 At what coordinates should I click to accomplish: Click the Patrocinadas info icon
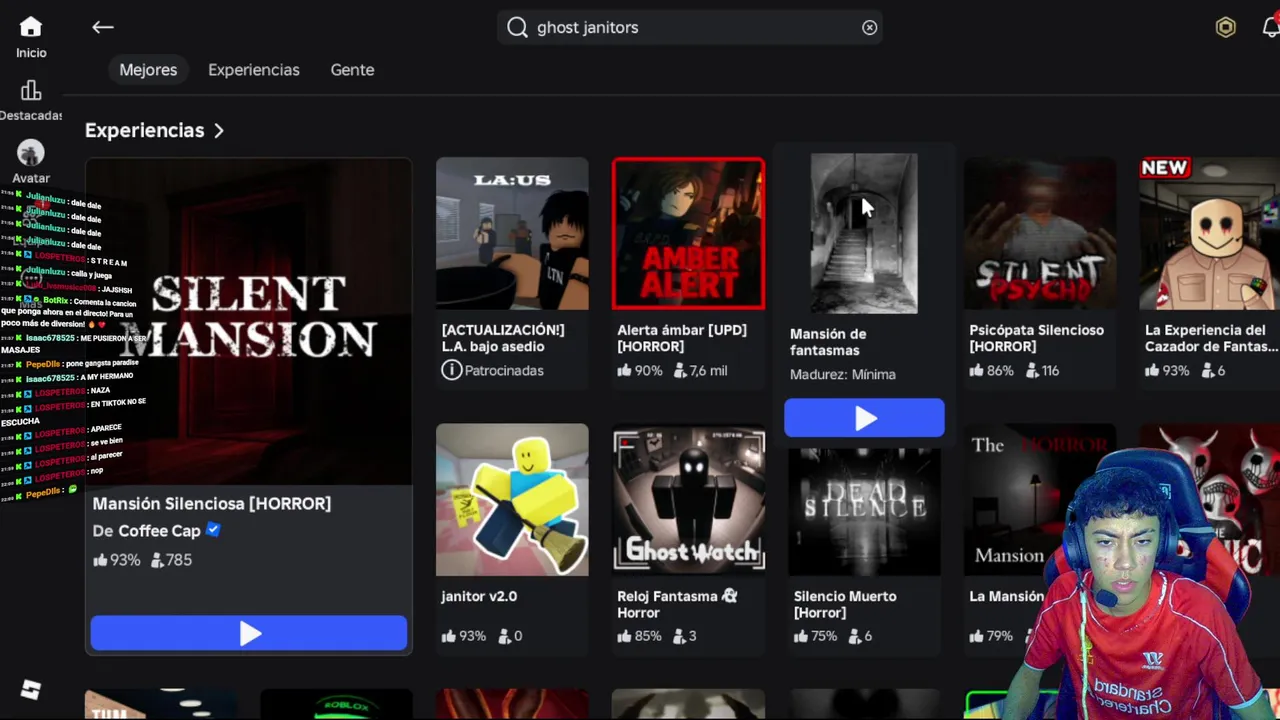click(451, 370)
